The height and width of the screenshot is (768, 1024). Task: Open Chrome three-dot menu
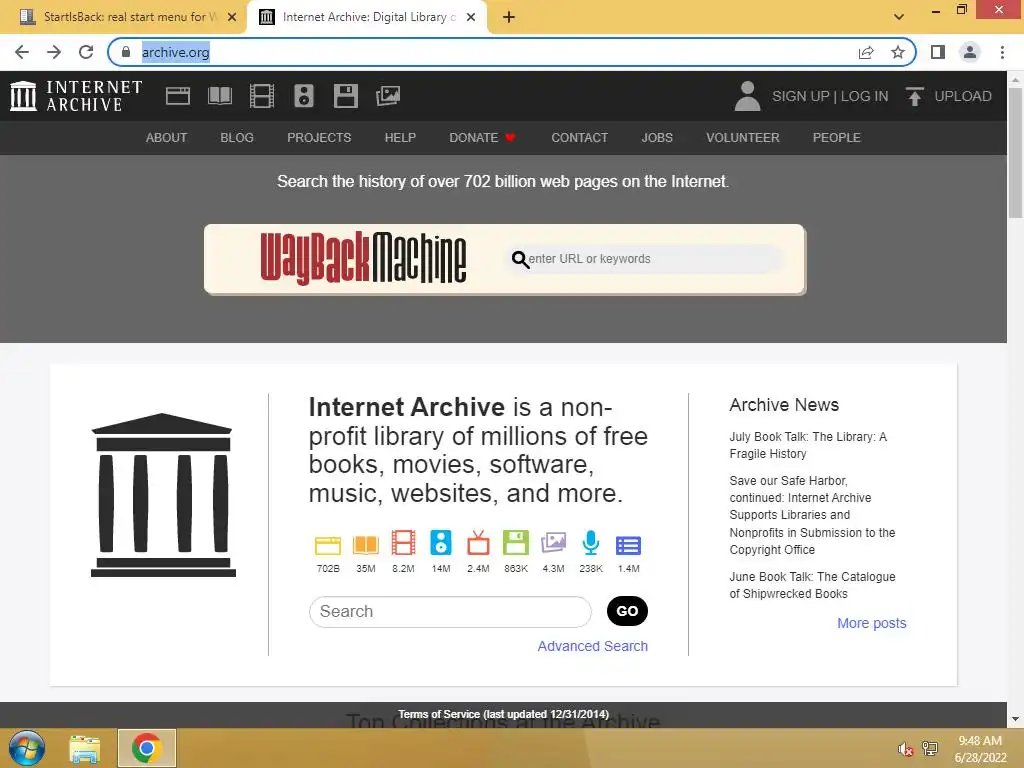tap(1002, 52)
